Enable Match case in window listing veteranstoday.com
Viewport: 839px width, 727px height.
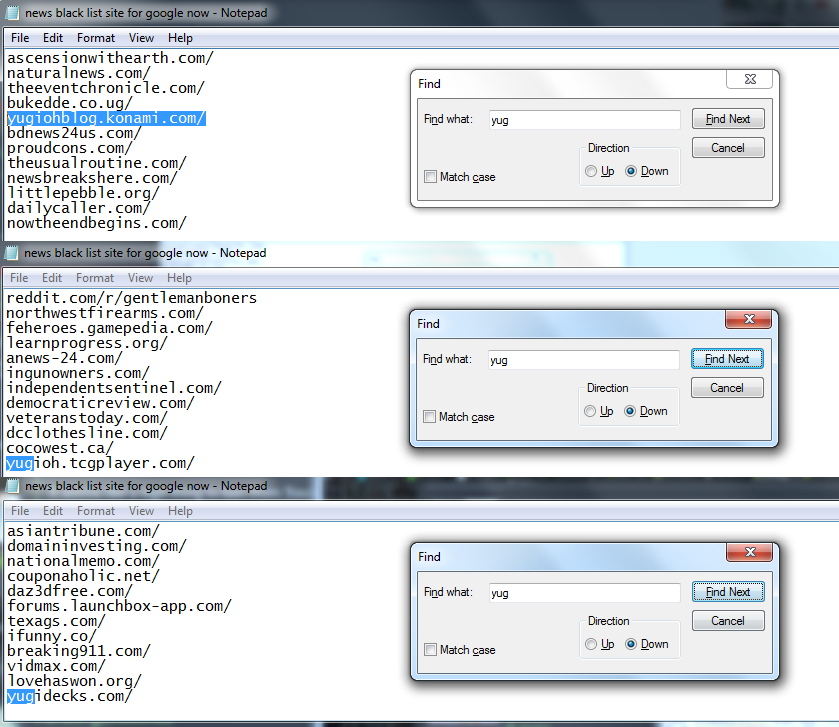tap(429, 417)
